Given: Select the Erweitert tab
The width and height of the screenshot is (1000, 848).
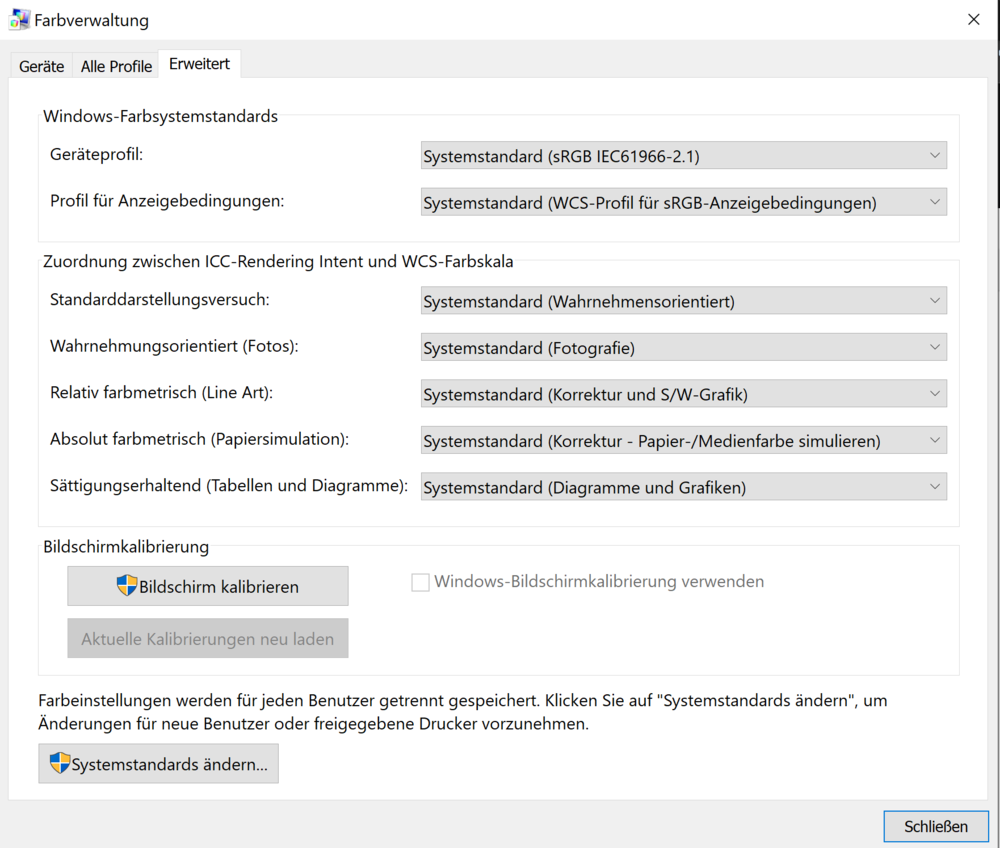Looking at the screenshot, I should (x=199, y=64).
